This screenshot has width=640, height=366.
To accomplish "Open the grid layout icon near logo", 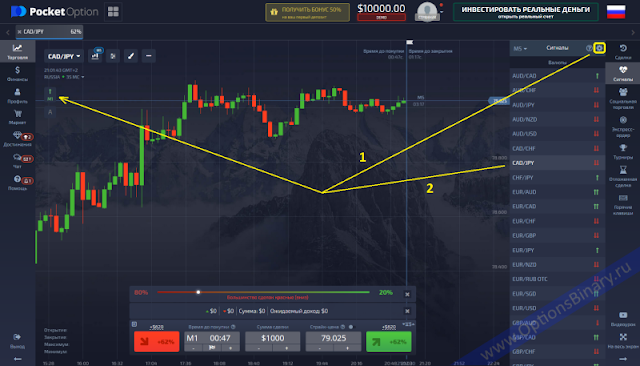I will [x=113, y=11].
